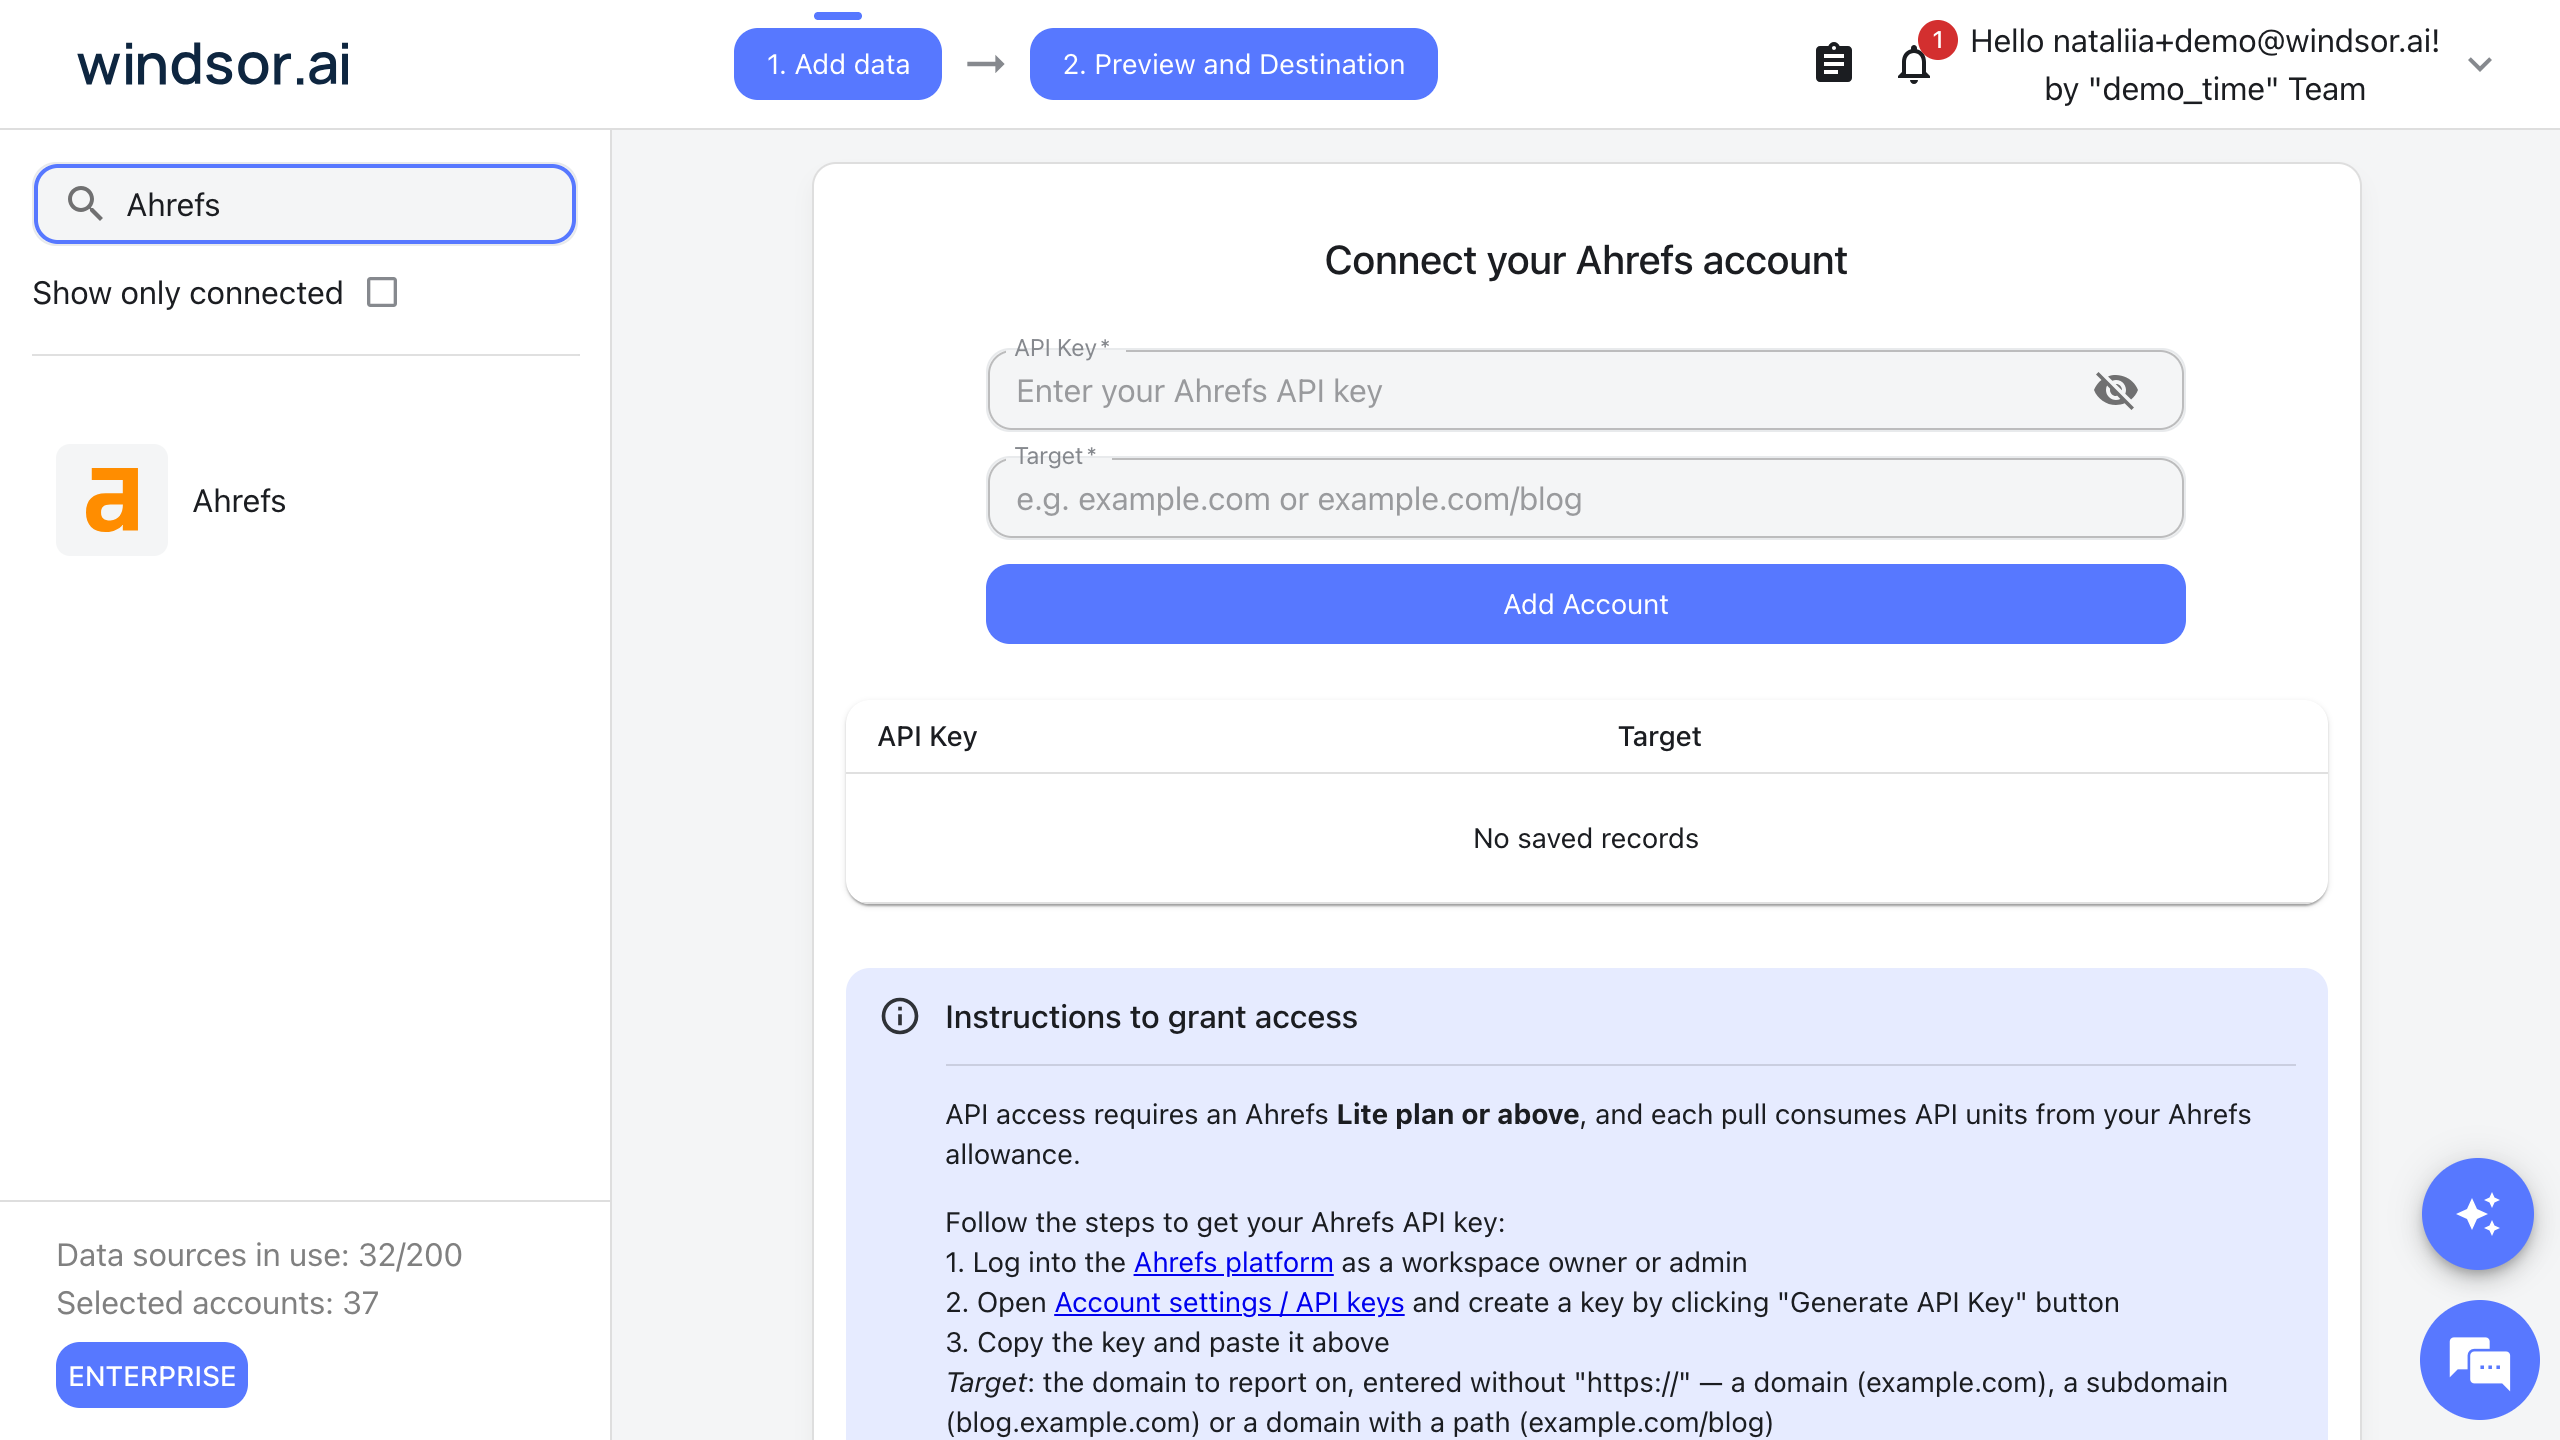The width and height of the screenshot is (2560, 1440).
Task: Click "Instructions to grant access" heading
Action: pos(1151,1016)
